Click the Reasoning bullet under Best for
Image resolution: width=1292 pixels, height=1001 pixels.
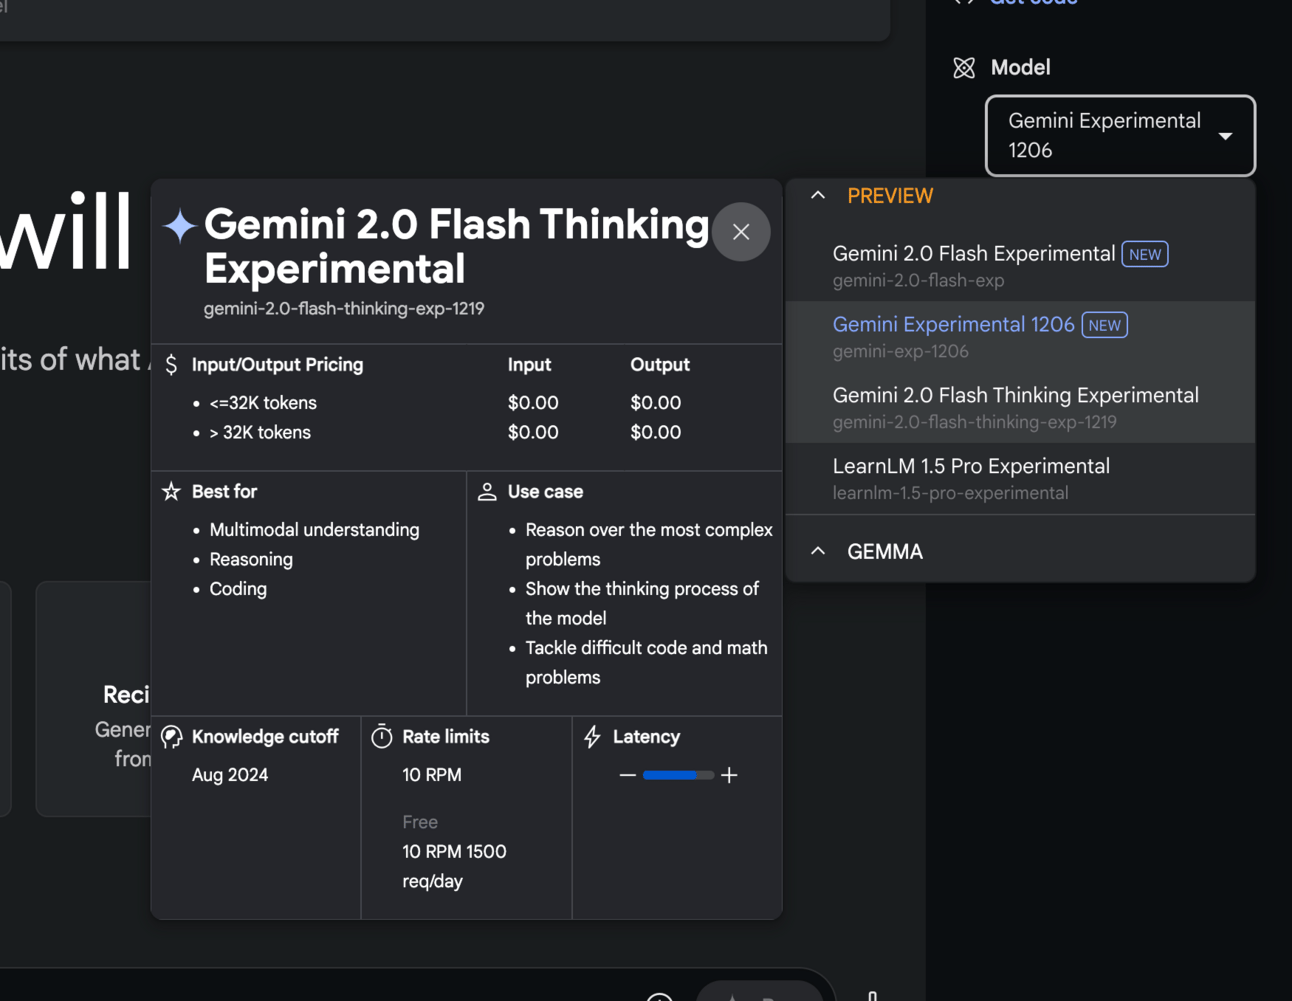coord(251,560)
